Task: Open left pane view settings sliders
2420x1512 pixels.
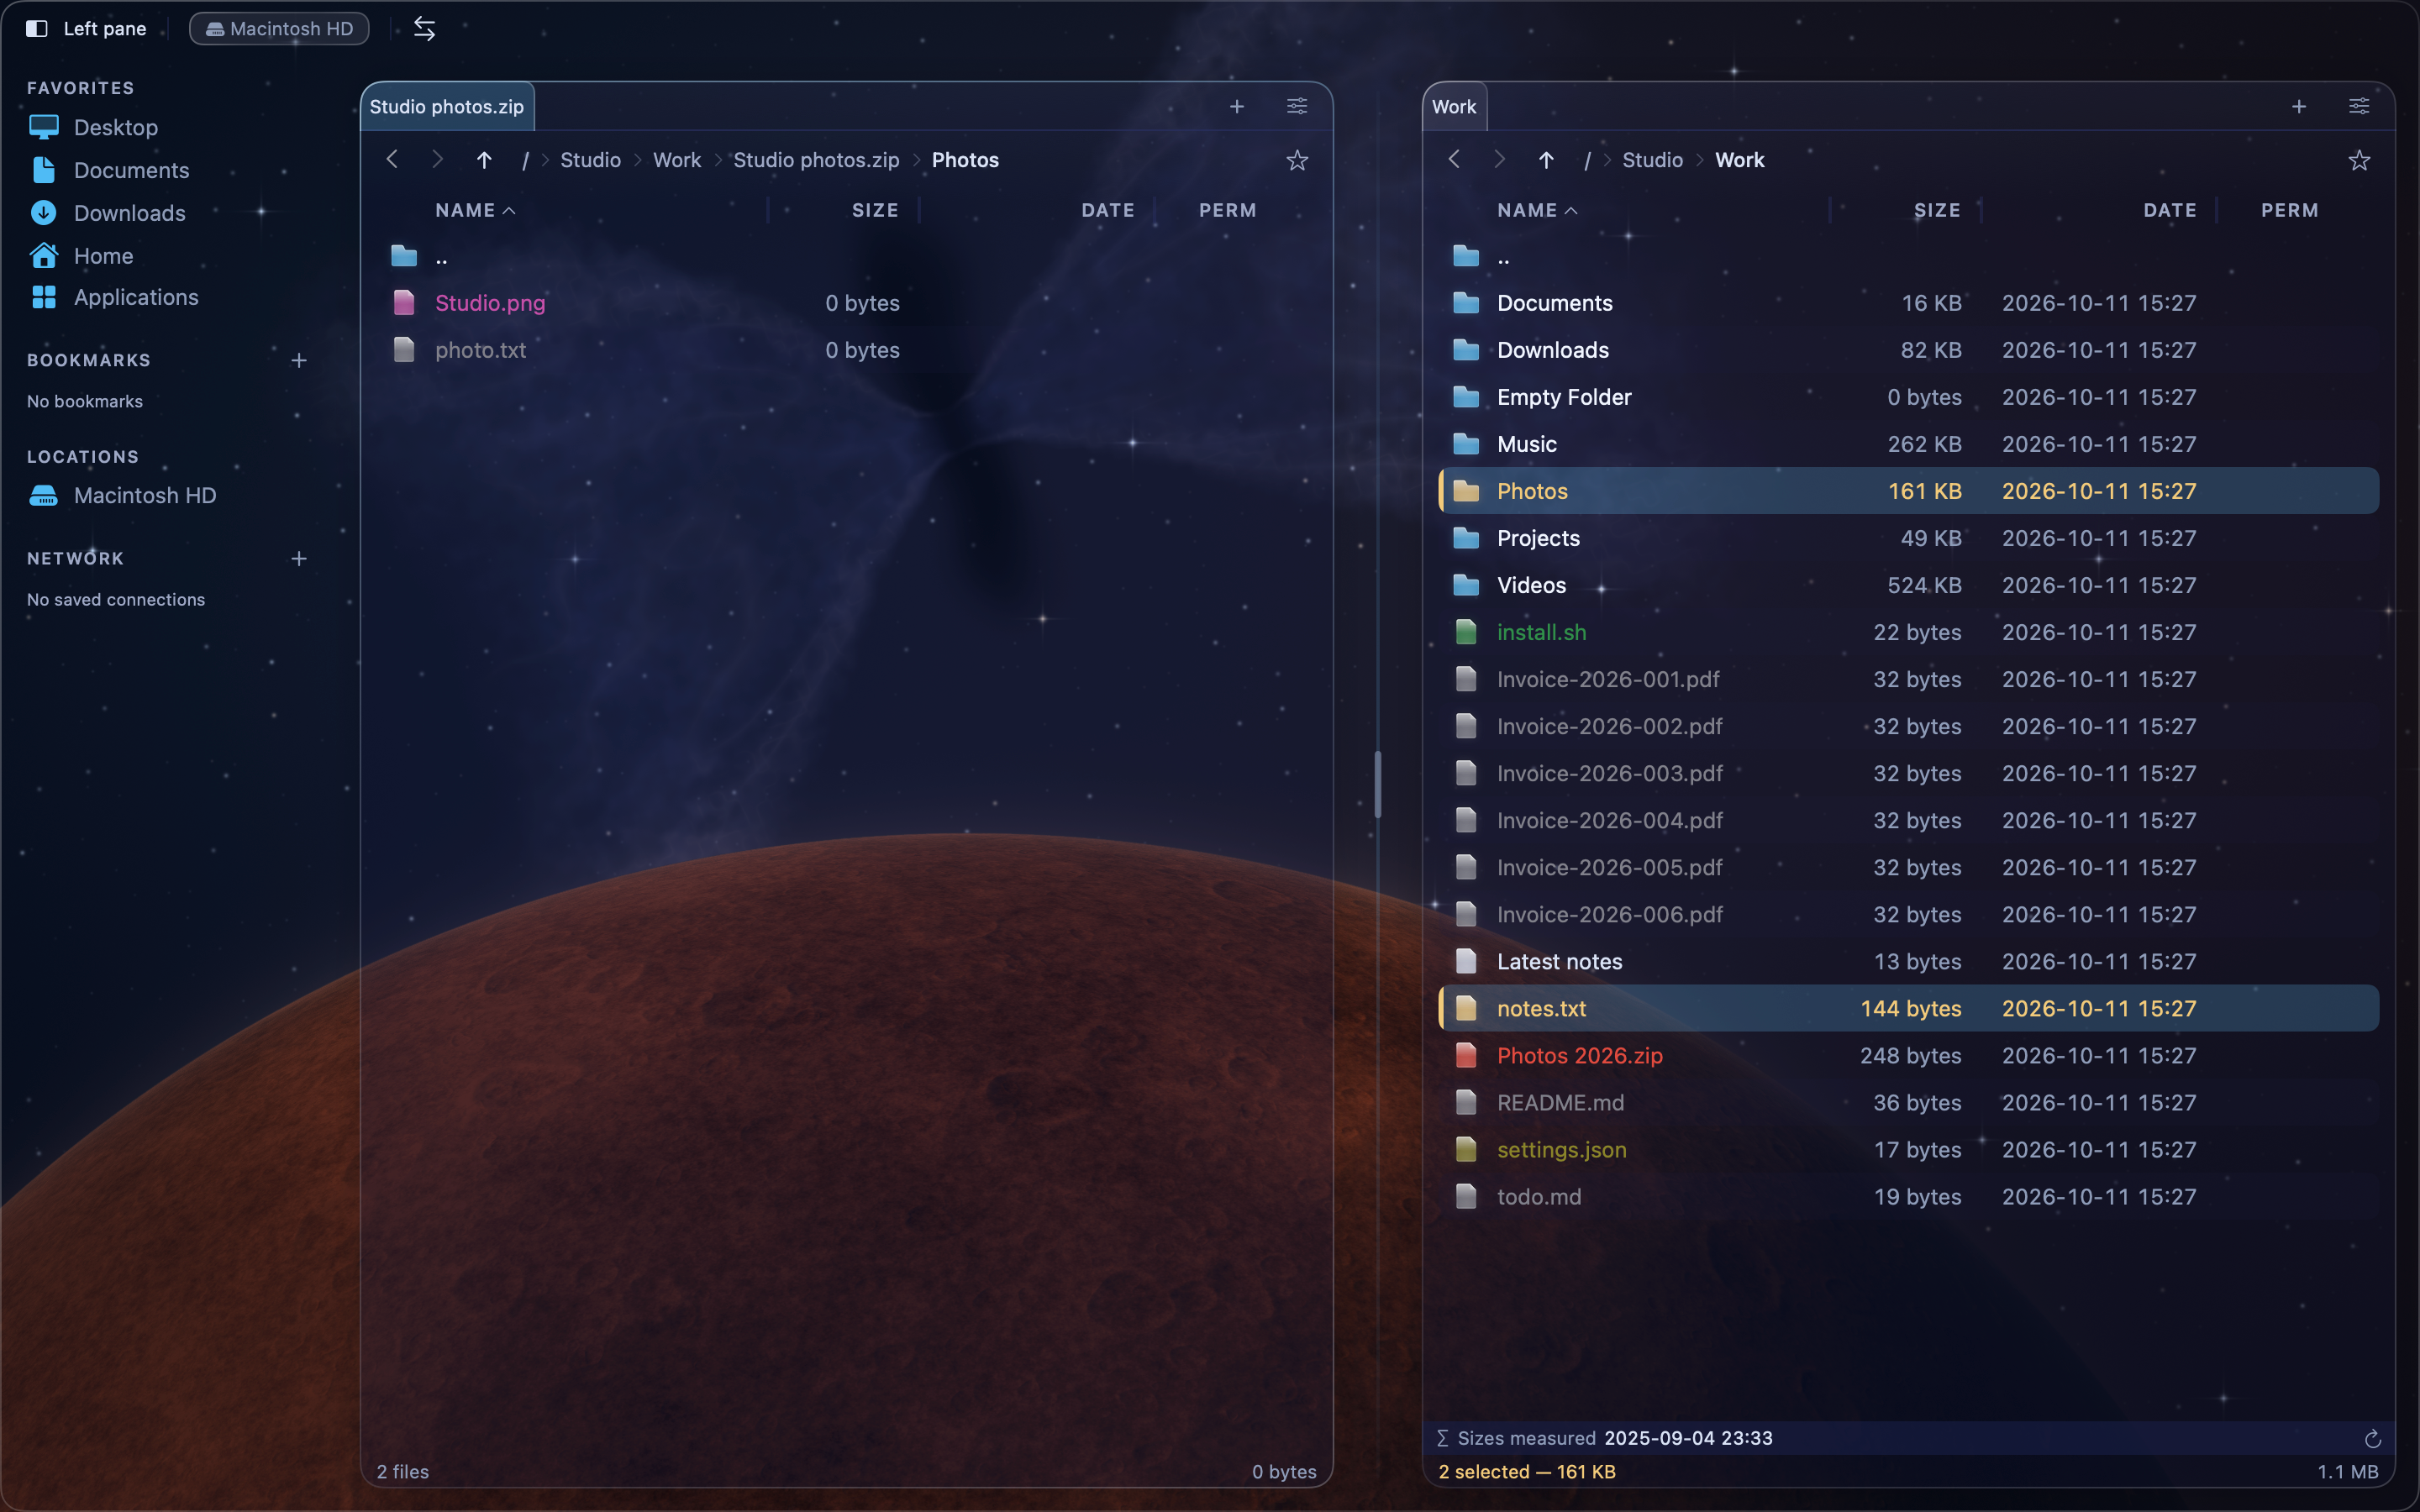Action: click(1297, 106)
